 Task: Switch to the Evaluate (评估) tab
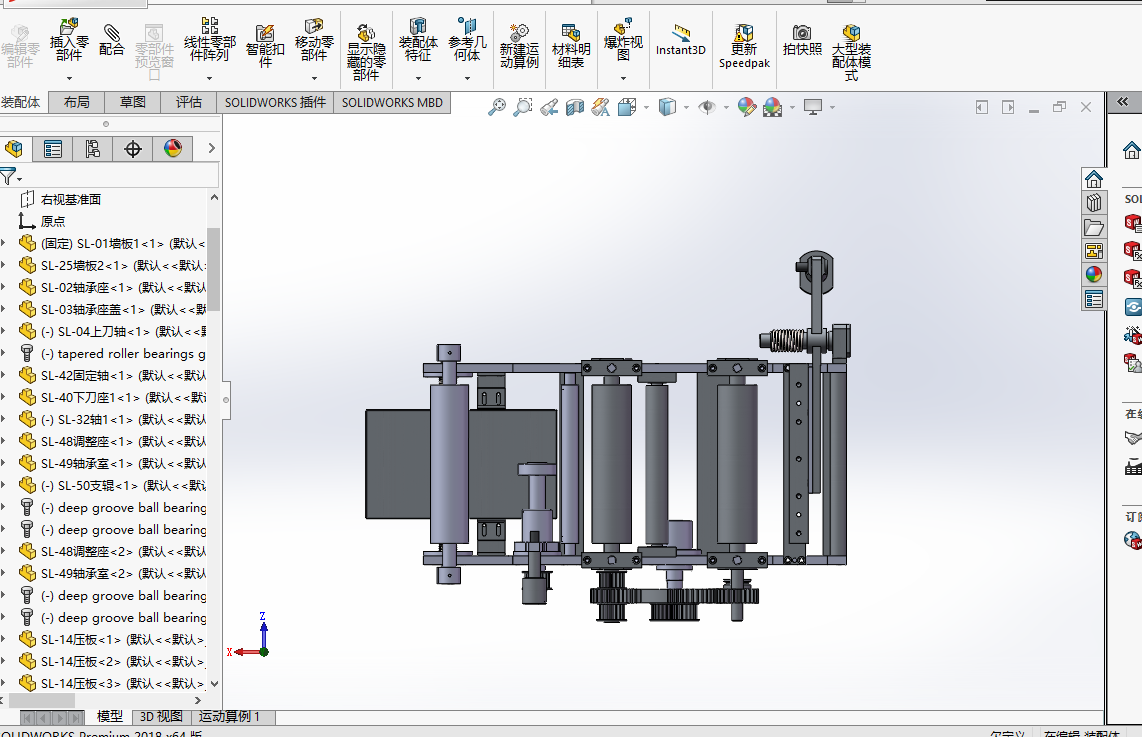pos(189,103)
